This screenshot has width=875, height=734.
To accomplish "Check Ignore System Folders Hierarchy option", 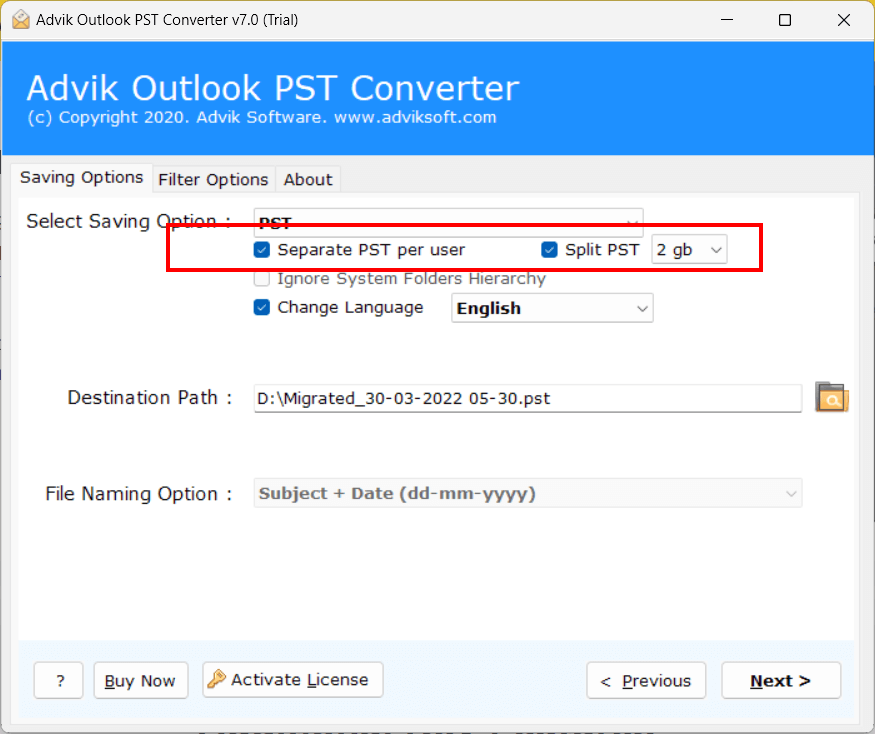I will coord(262,279).
